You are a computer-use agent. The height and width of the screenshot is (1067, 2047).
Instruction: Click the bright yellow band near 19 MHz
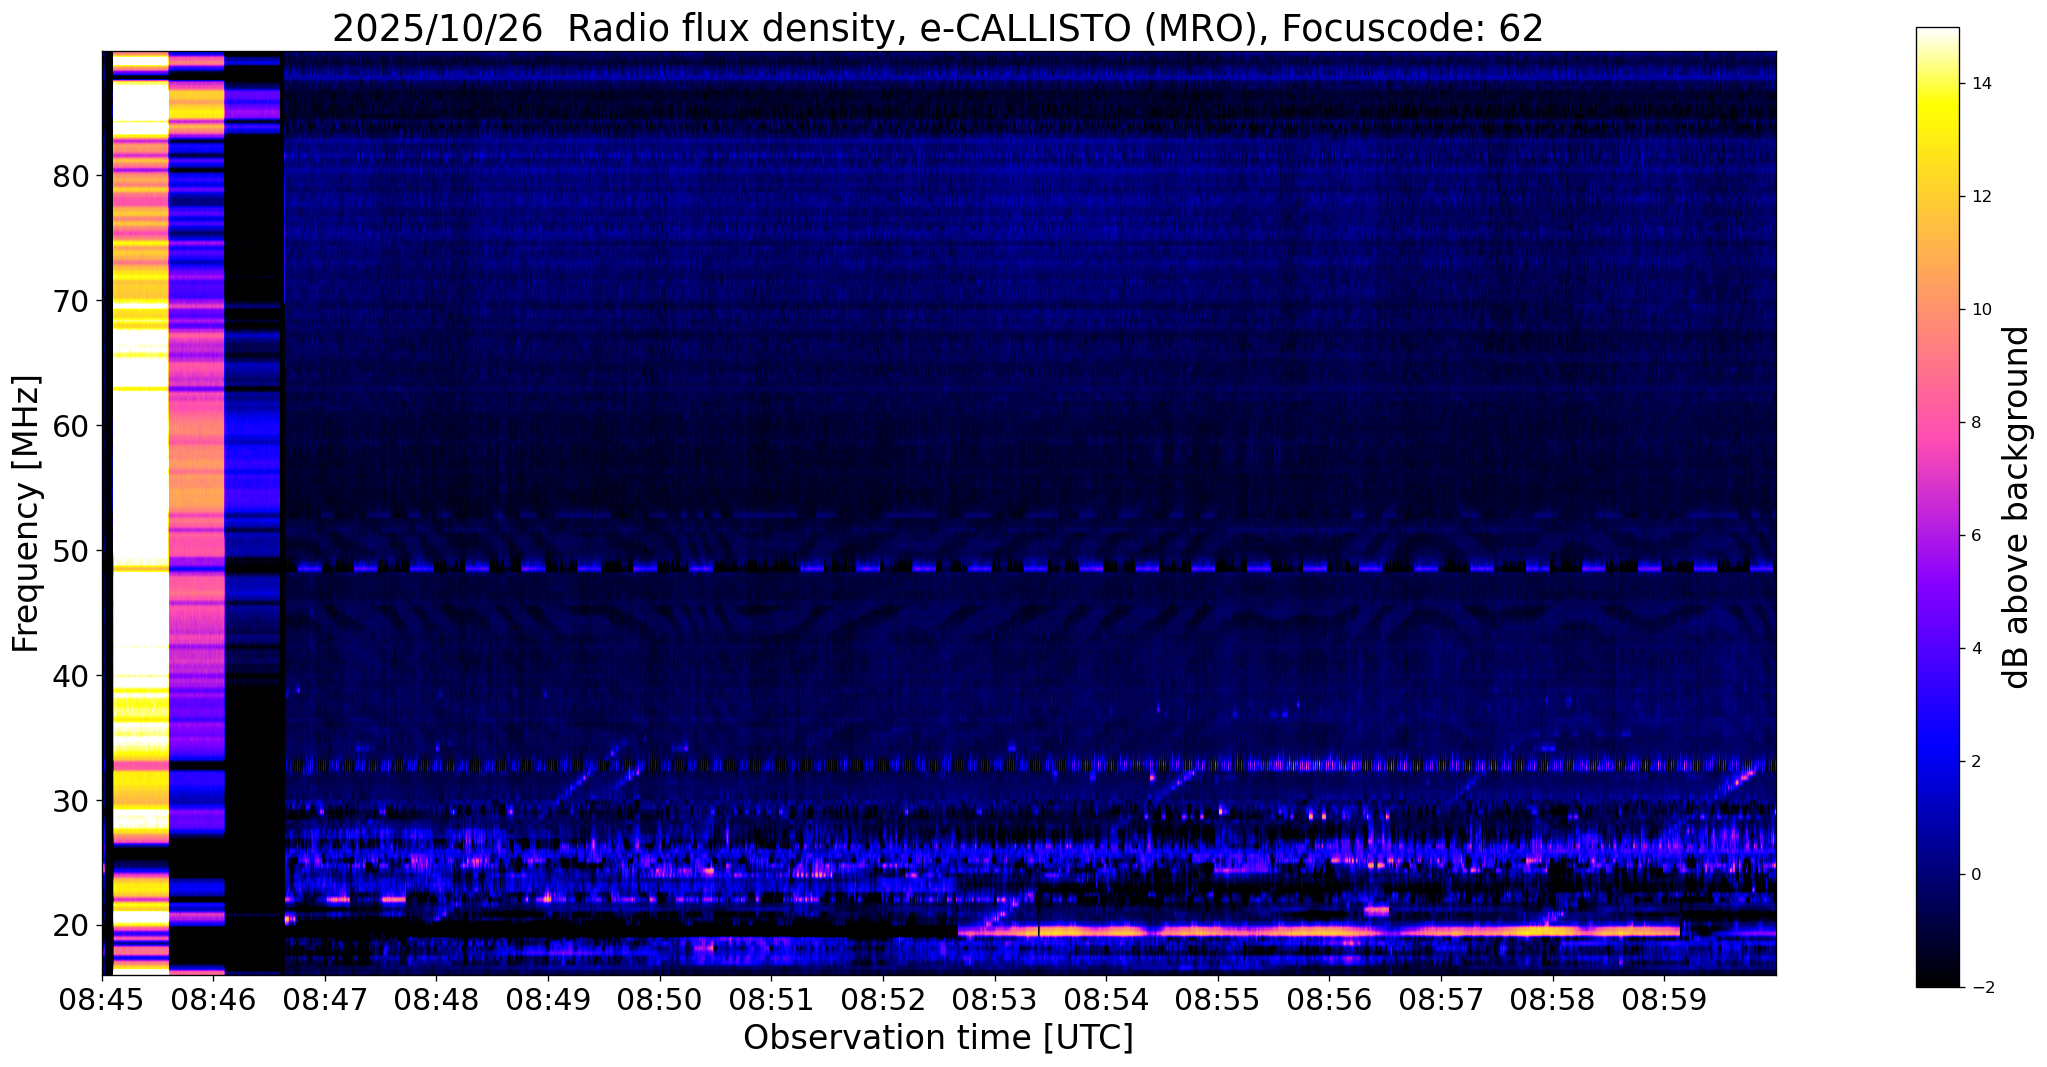point(1300,931)
